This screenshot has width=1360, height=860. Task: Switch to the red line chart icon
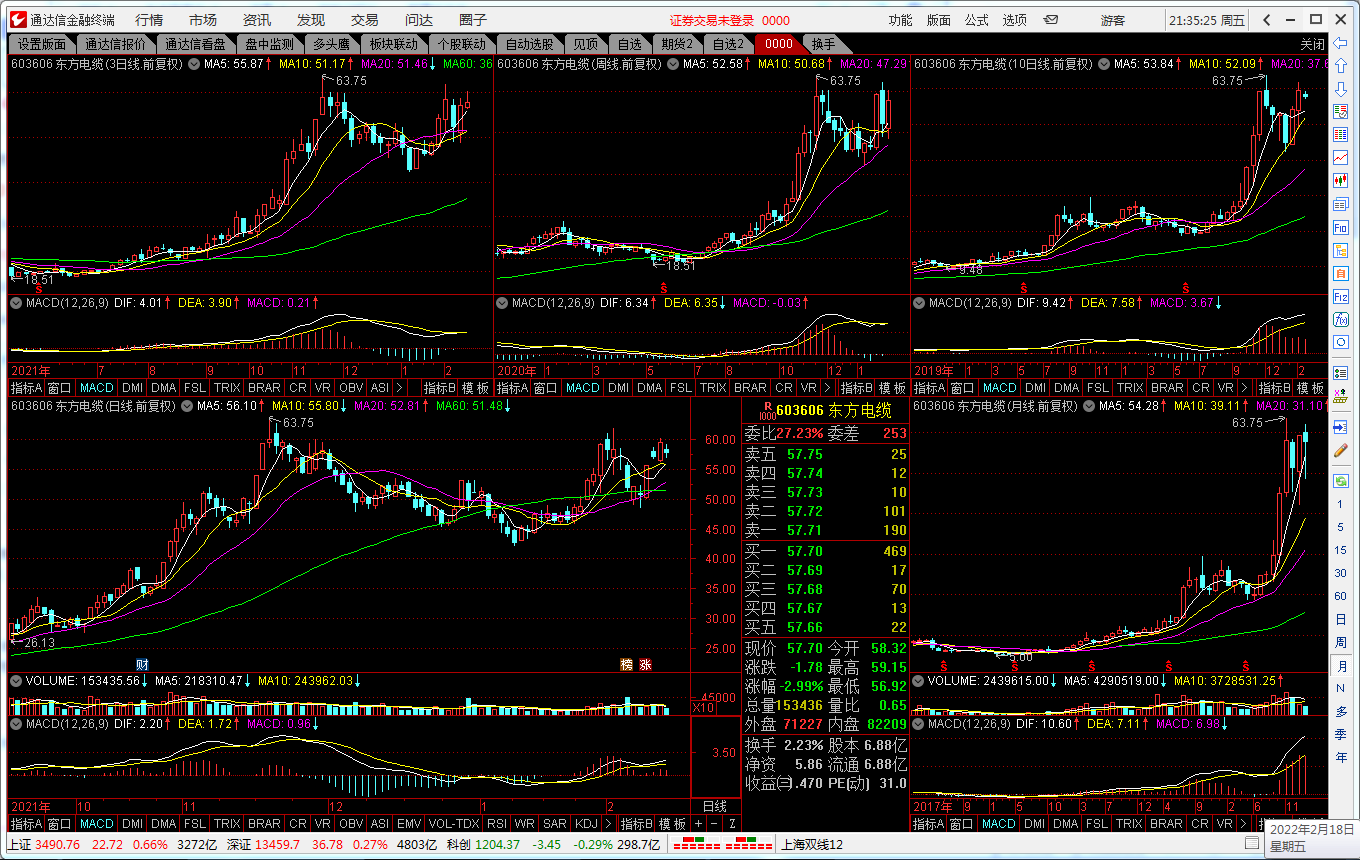(1341, 158)
